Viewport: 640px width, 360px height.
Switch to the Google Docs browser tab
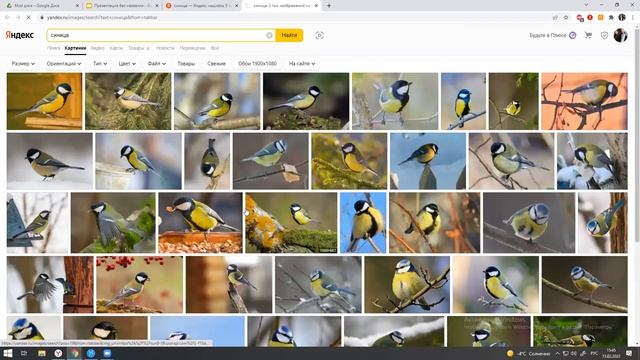tap(43, 6)
